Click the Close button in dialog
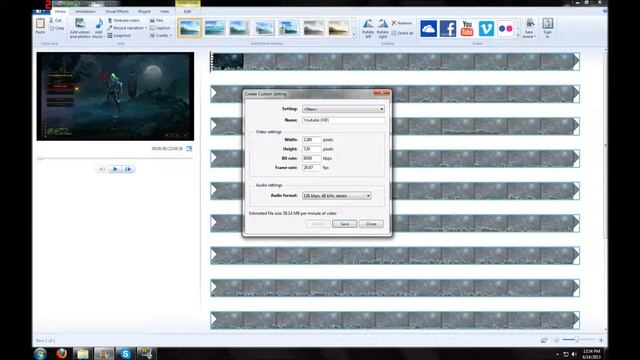The image size is (640, 360). coord(371,224)
